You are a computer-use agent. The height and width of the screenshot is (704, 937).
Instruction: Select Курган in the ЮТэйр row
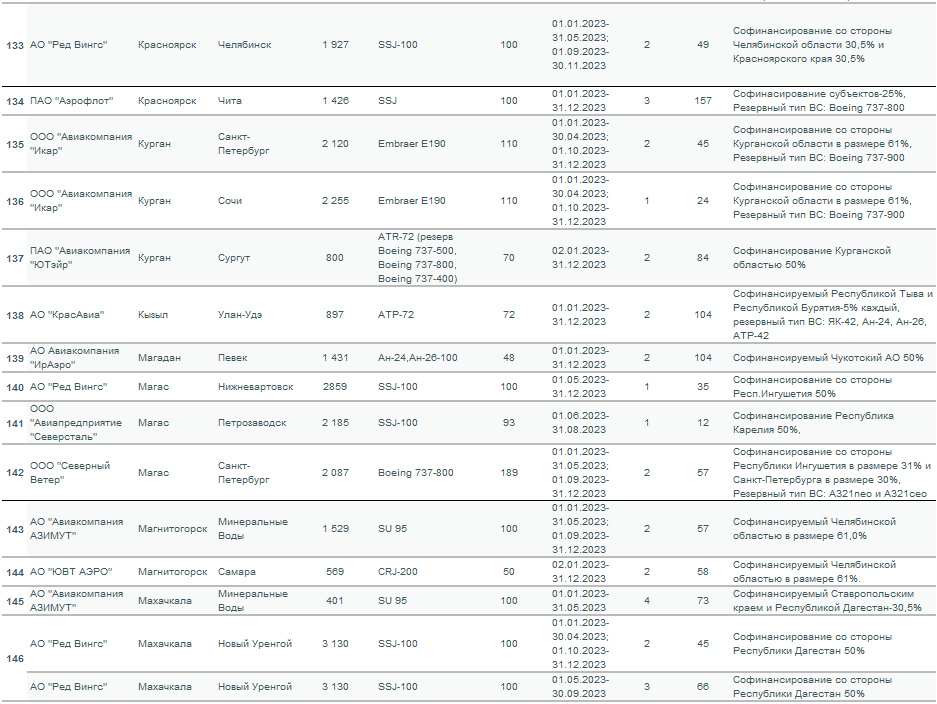tap(154, 258)
